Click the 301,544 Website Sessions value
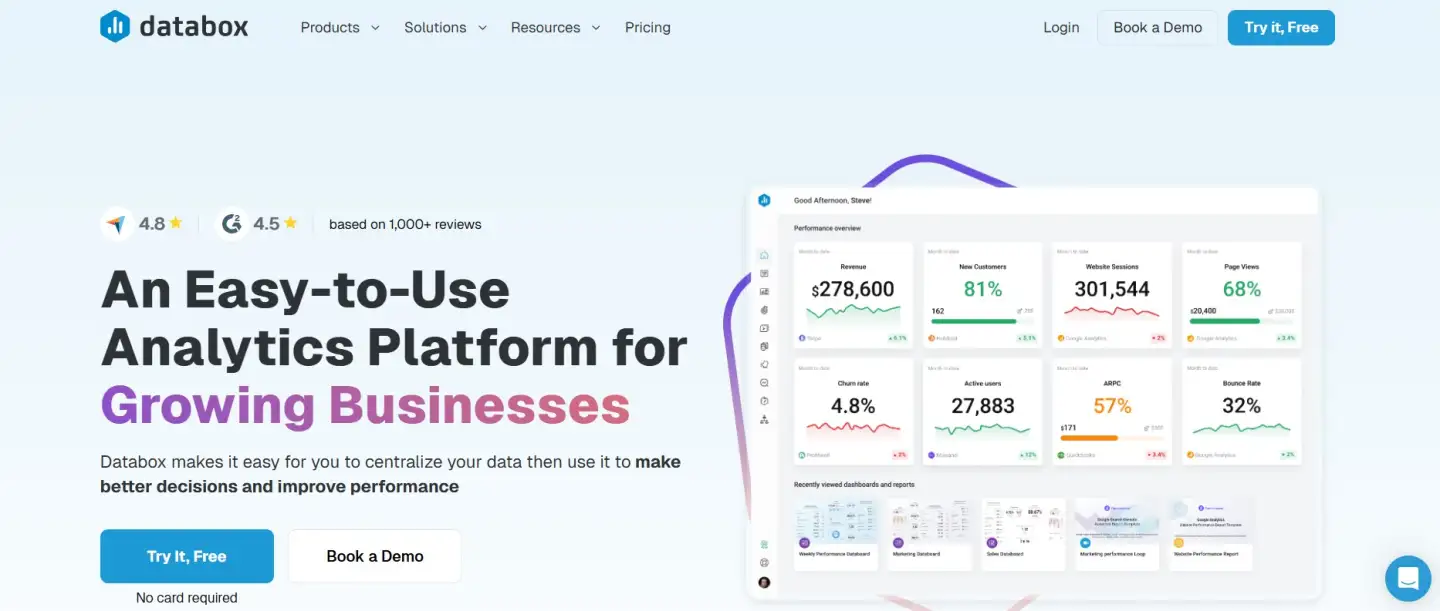The height and width of the screenshot is (611, 1440). coord(1112,289)
